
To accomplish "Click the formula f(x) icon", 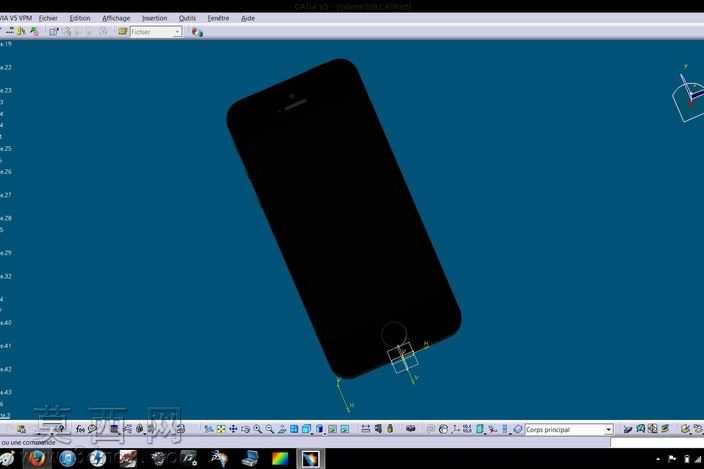I will [80, 429].
